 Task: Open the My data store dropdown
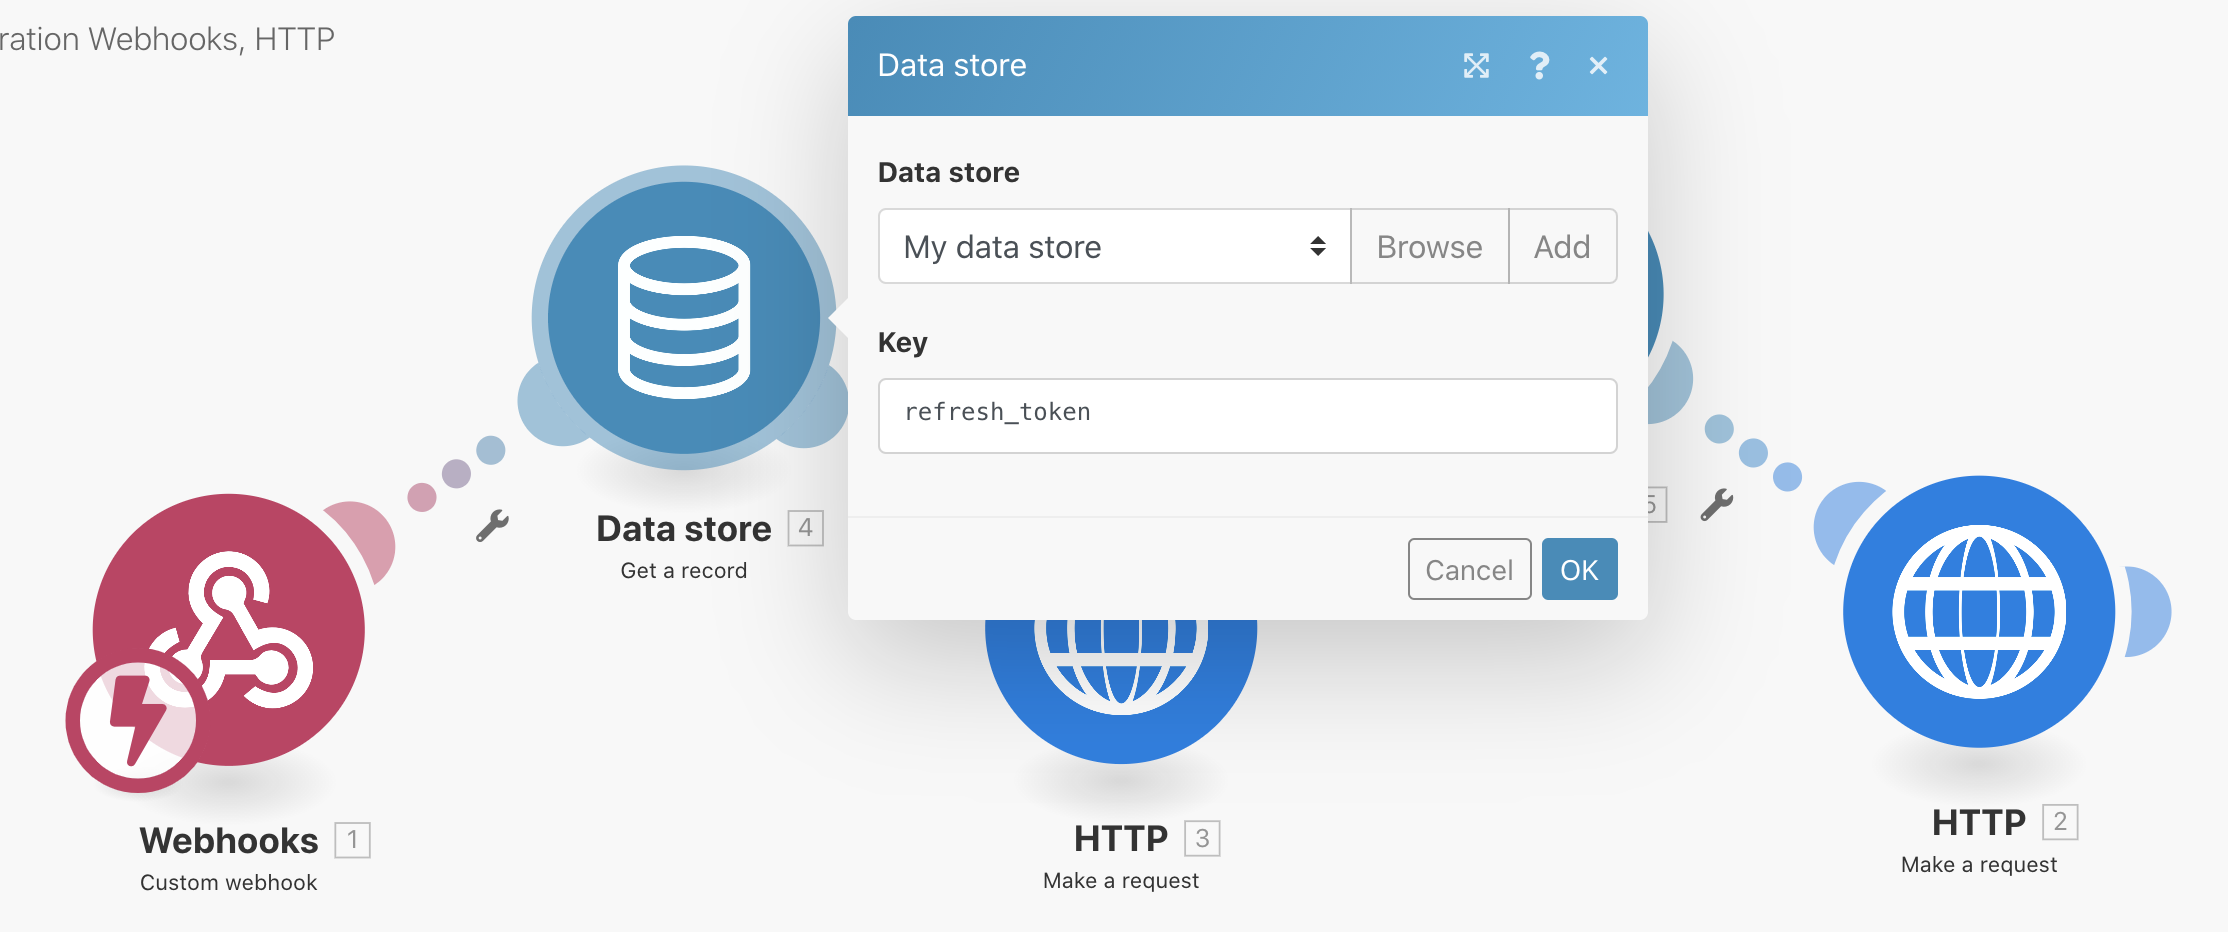click(1114, 246)
